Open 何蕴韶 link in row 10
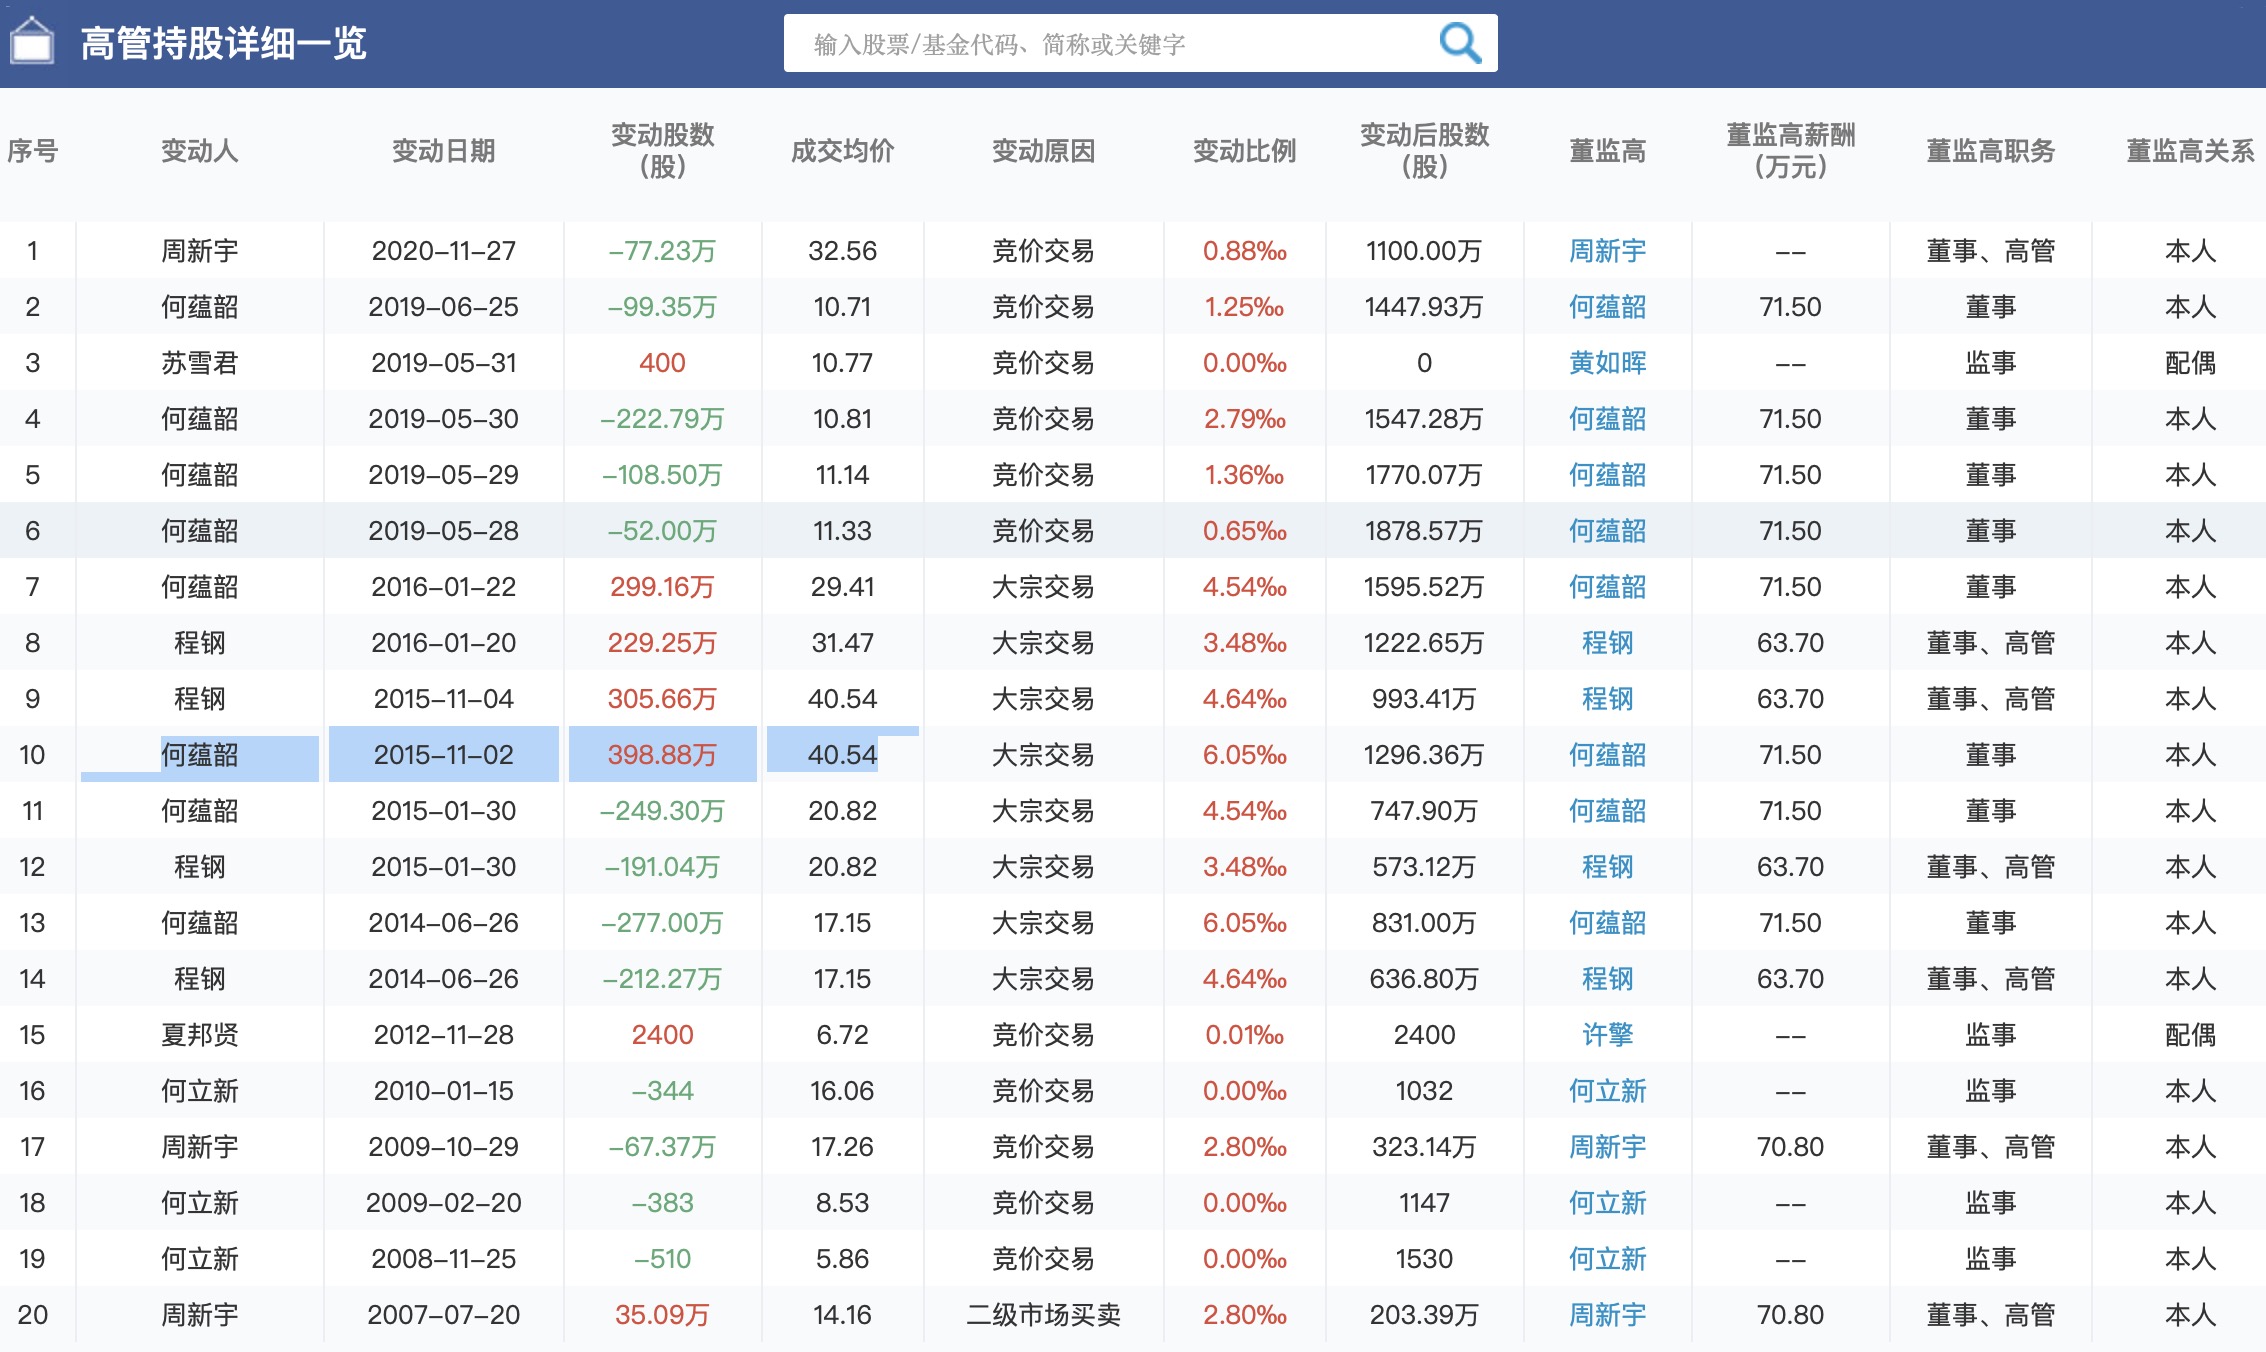2266x1352 pixels. click(x=1606, y=755)
